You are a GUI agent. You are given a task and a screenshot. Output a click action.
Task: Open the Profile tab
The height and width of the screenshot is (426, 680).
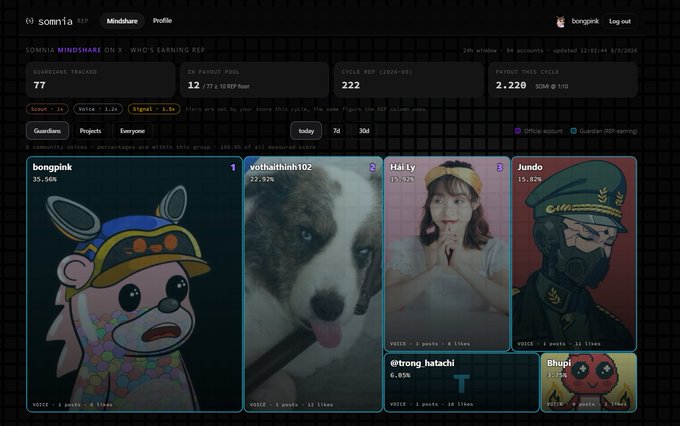coord(162,20)
